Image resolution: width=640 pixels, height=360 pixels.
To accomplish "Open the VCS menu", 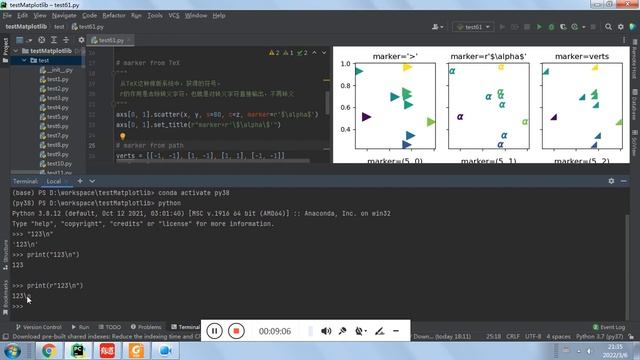I will click(x=174, y=16).
